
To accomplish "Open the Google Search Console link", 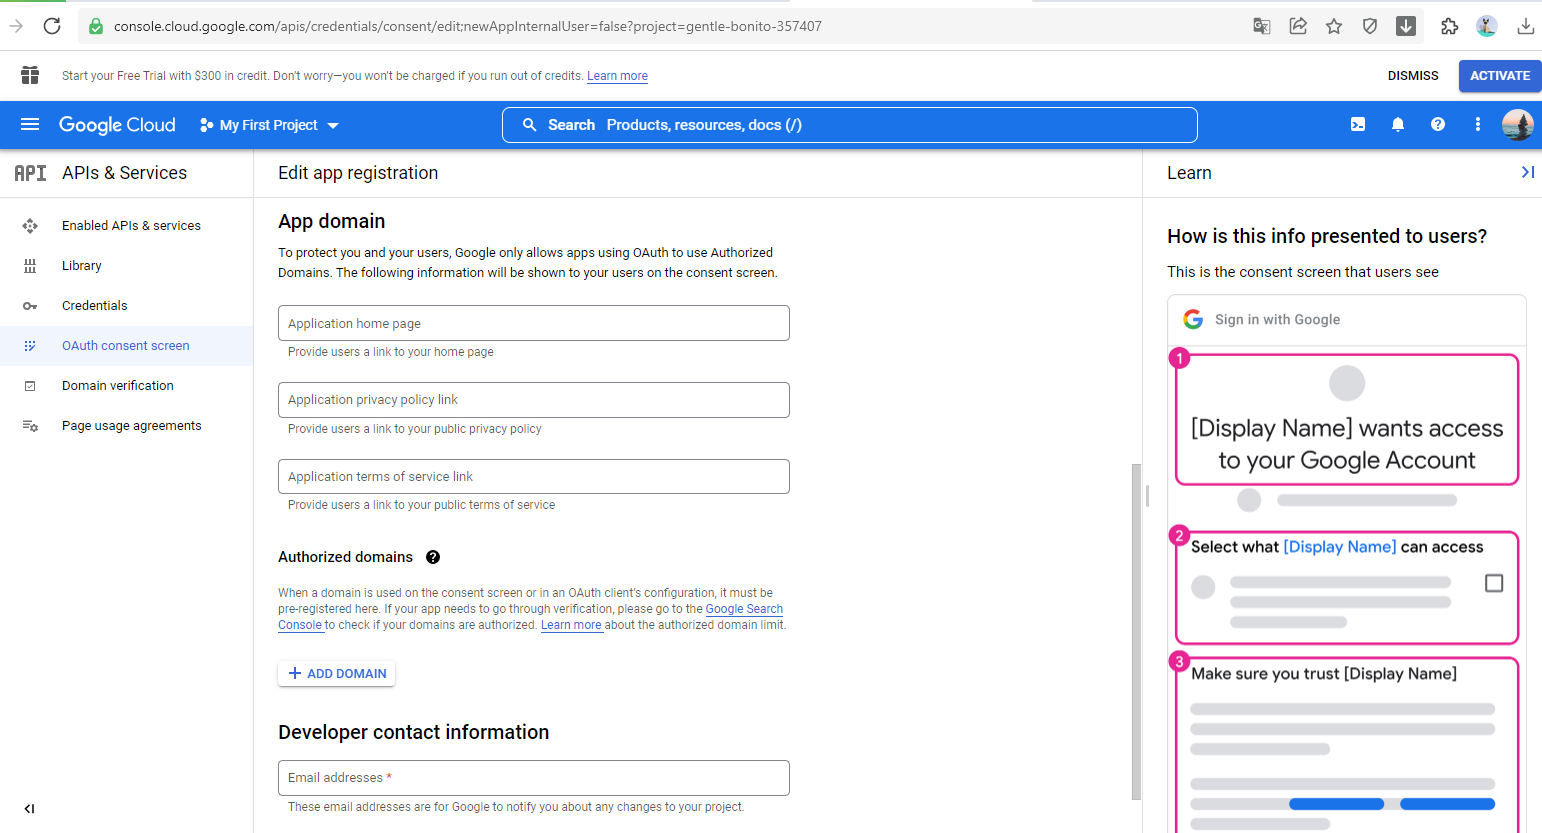I will pos(744,609).
